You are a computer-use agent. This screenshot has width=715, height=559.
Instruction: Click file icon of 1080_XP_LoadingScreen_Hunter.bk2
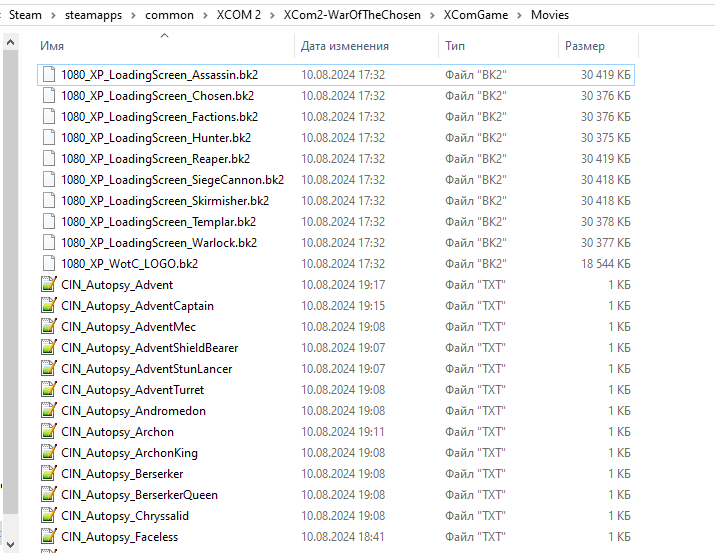click(49, 137)
